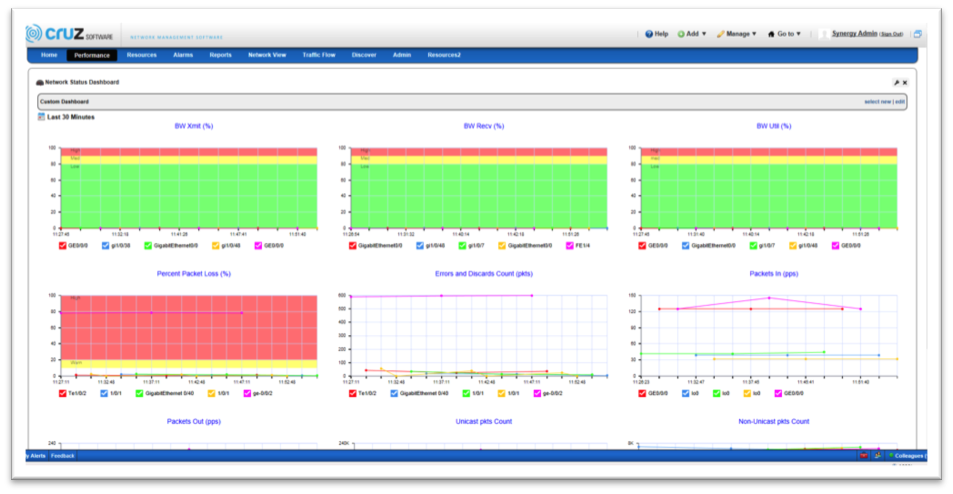953x494 pixels.
Task: Toggle red Te1/0/2 checkbox in Errors and Discards
Action: point(353,393)
